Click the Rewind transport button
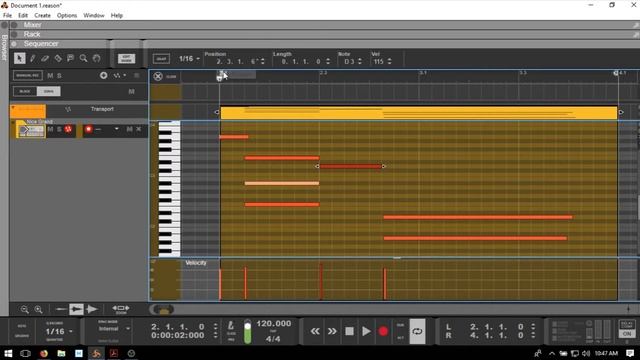This screenshot has height=360, width=640. click(x=315, y=331)
